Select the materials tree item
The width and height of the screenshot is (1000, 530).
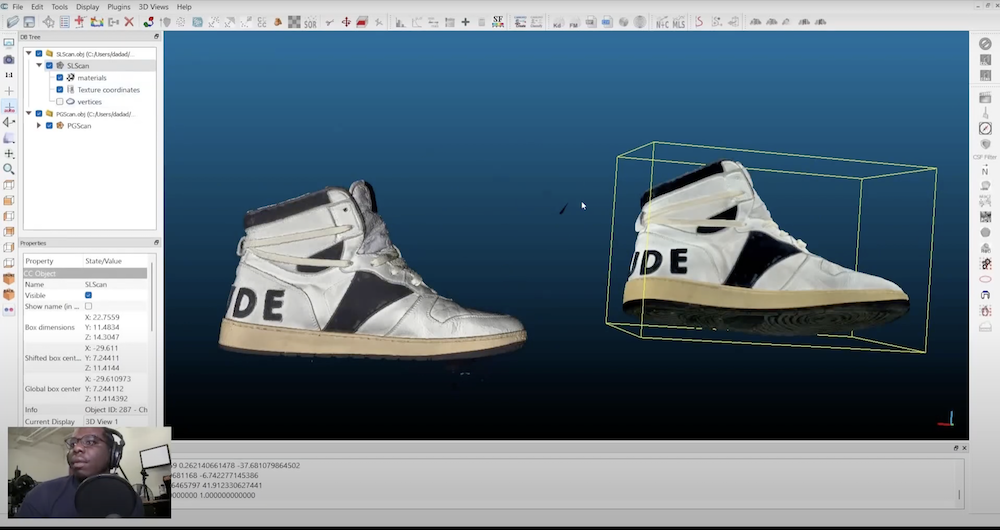pos(92,78)
